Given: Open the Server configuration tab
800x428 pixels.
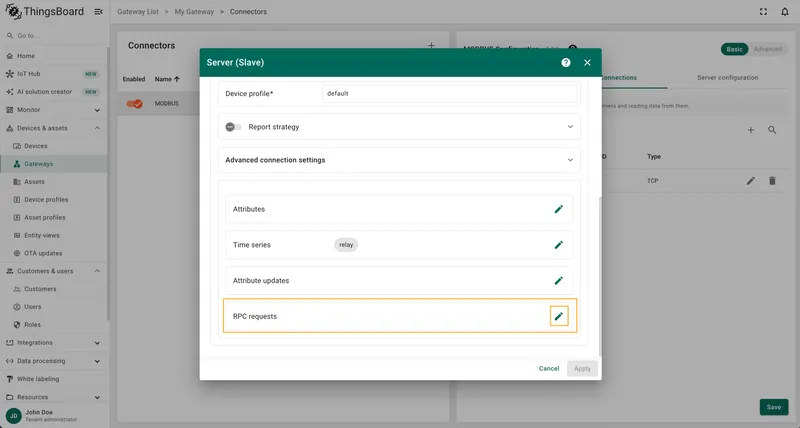Looking at the screenshot, I should (x=728, y=78).
